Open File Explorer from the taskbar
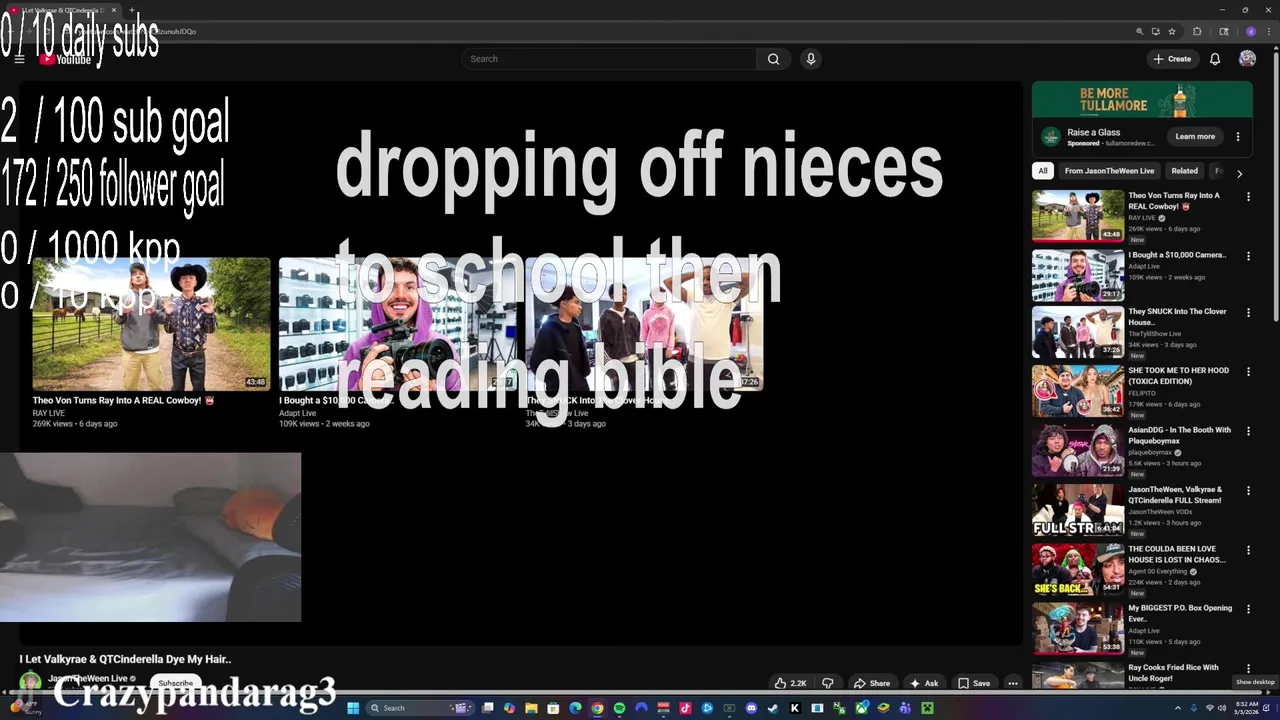Screen dimensions: 1280x720 point(531,708)
